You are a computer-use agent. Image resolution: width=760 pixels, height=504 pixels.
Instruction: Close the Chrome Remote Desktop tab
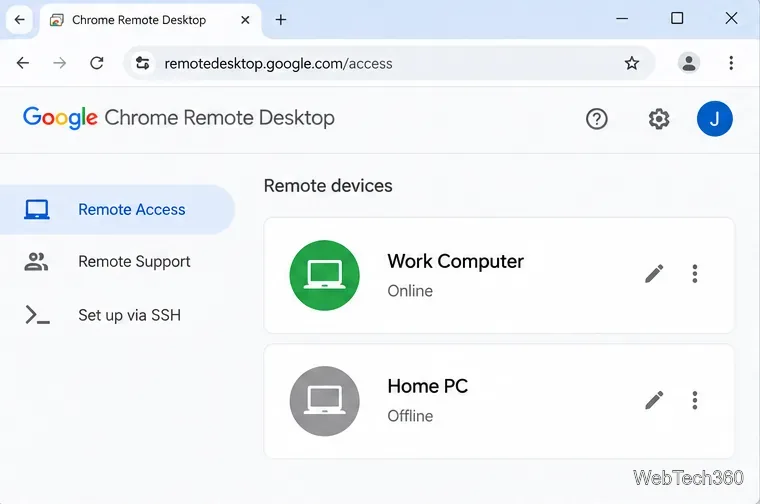click(245, 20)
